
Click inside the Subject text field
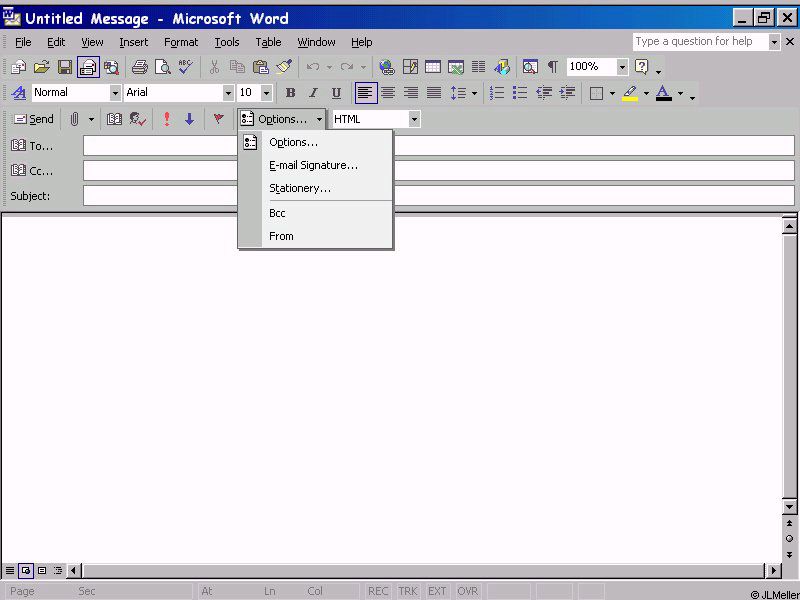point(438,196)
